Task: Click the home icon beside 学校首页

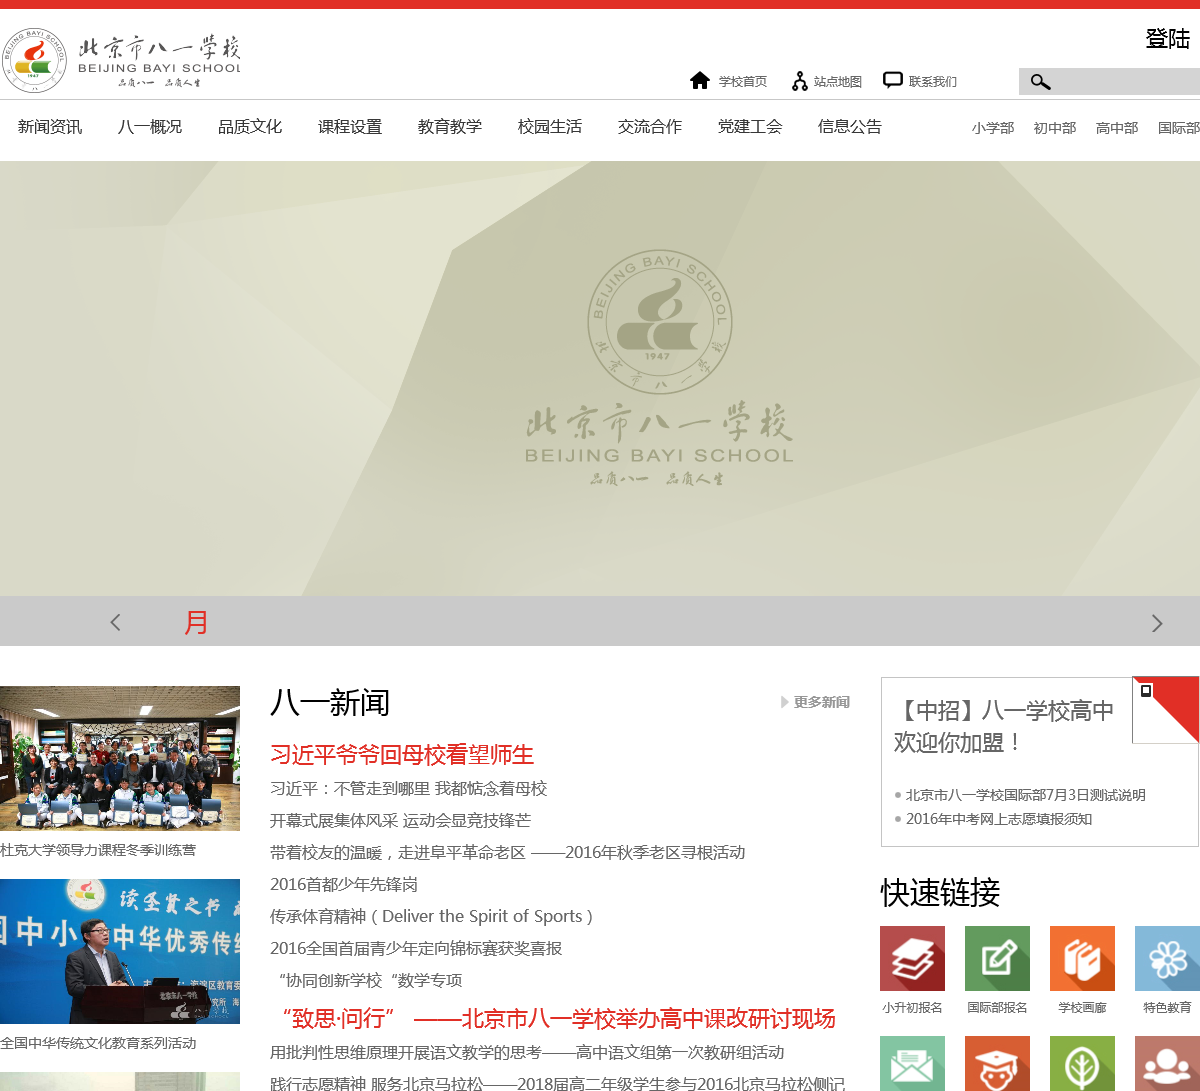Action: (x=700, y=80)
